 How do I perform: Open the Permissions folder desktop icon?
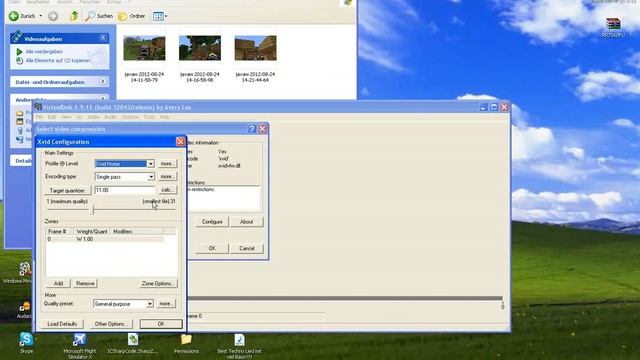(x=186, y=339)
